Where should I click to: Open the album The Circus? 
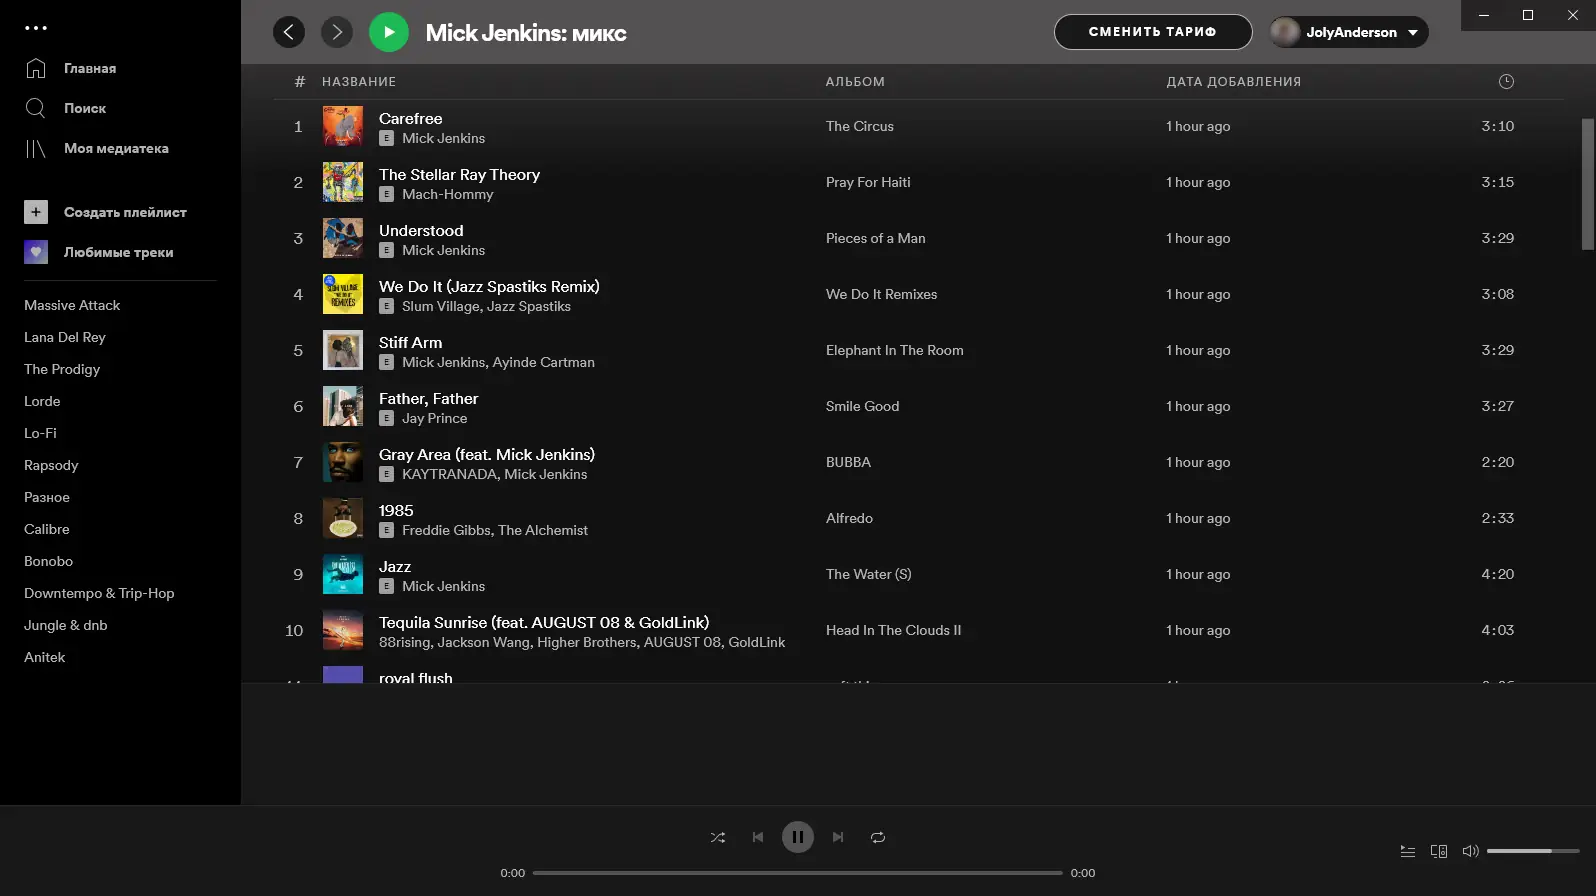click(860, 126)
